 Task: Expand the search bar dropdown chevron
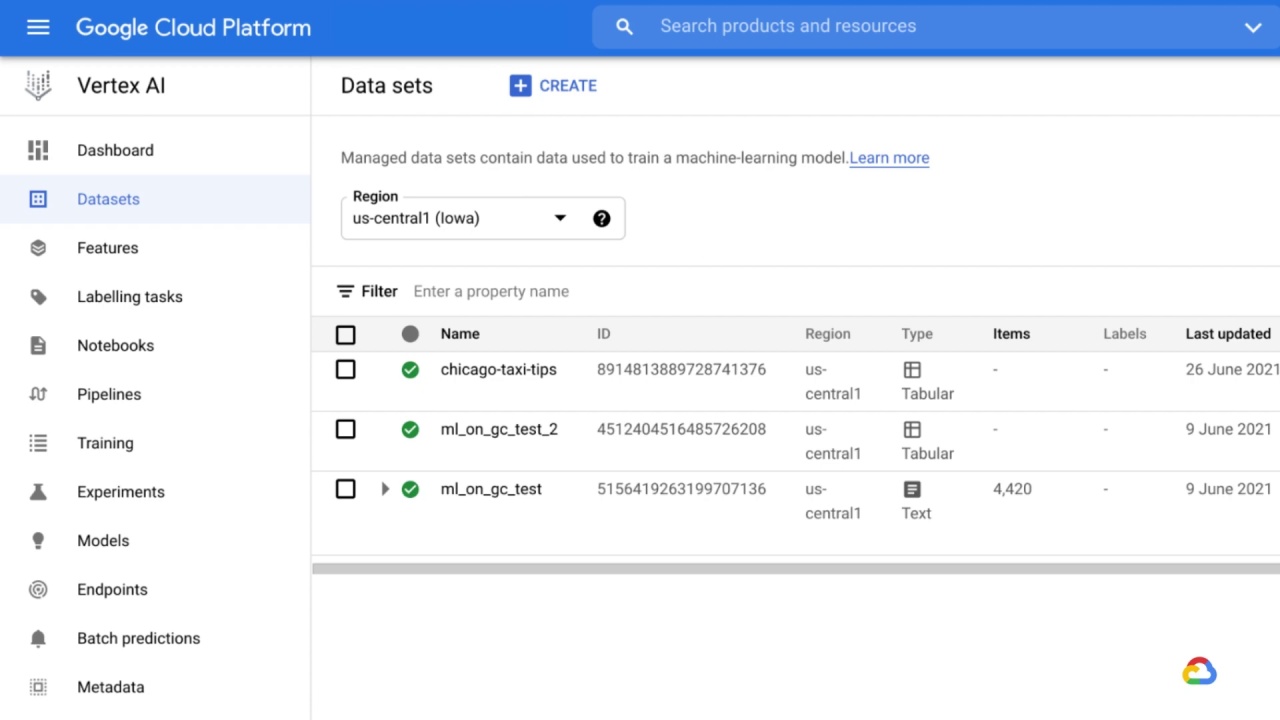[1252, 28]
